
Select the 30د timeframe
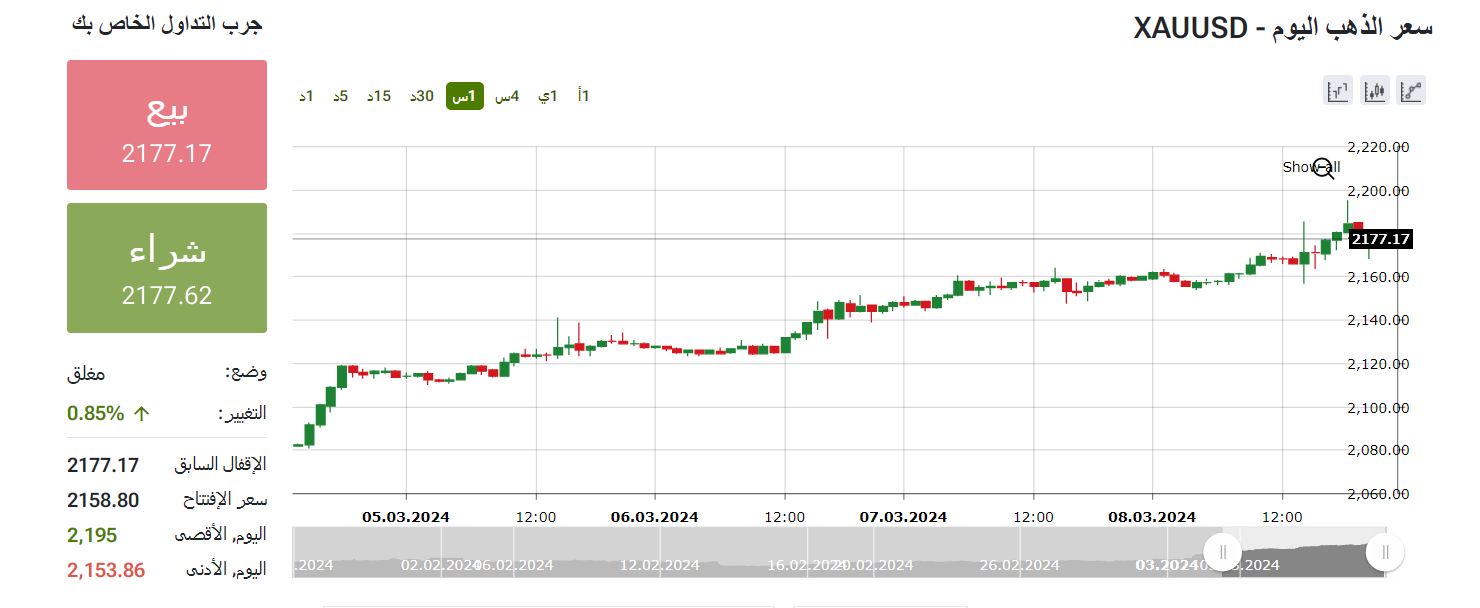pos(422,96)
